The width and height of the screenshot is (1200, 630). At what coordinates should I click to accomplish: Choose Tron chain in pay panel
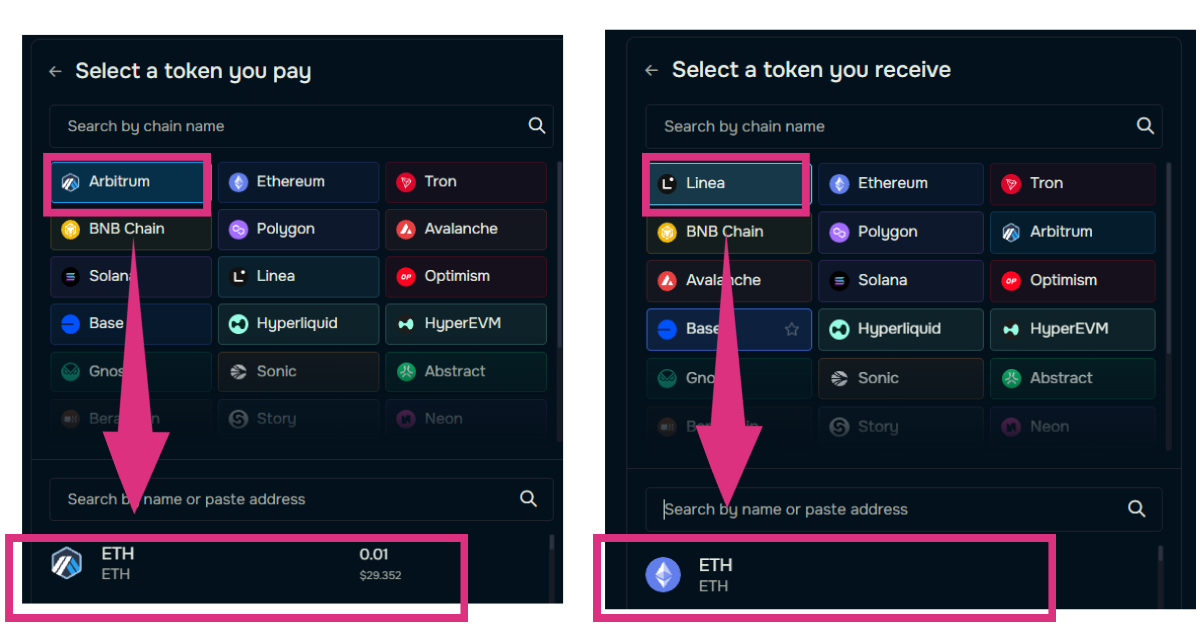(465, 182)
